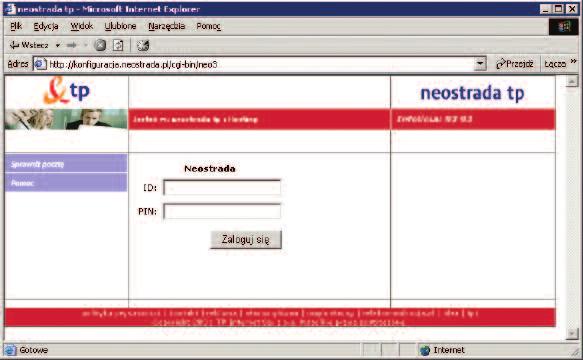The height and width of the screenshot is (360, 583).
Task: Close the Internet Explorer window
Action: pos(572,9)
